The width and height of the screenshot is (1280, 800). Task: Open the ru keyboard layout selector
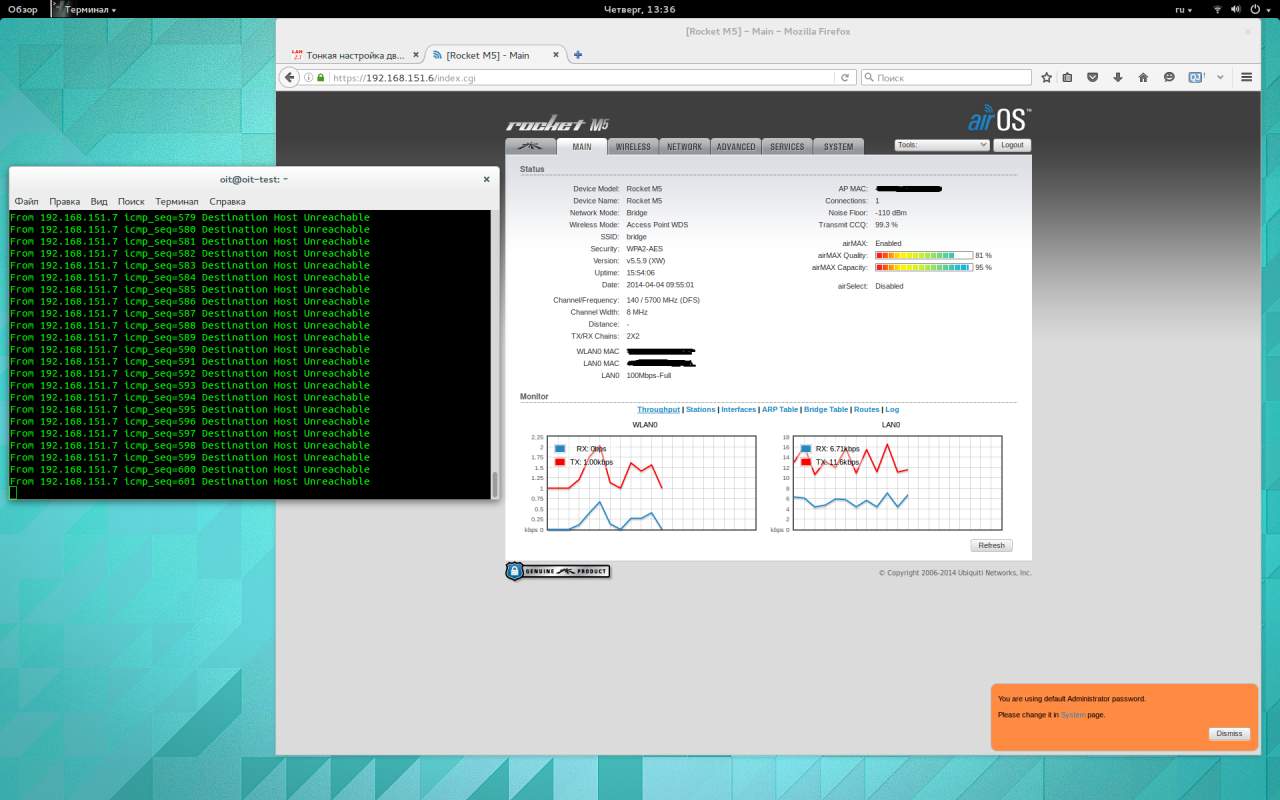1184,9
